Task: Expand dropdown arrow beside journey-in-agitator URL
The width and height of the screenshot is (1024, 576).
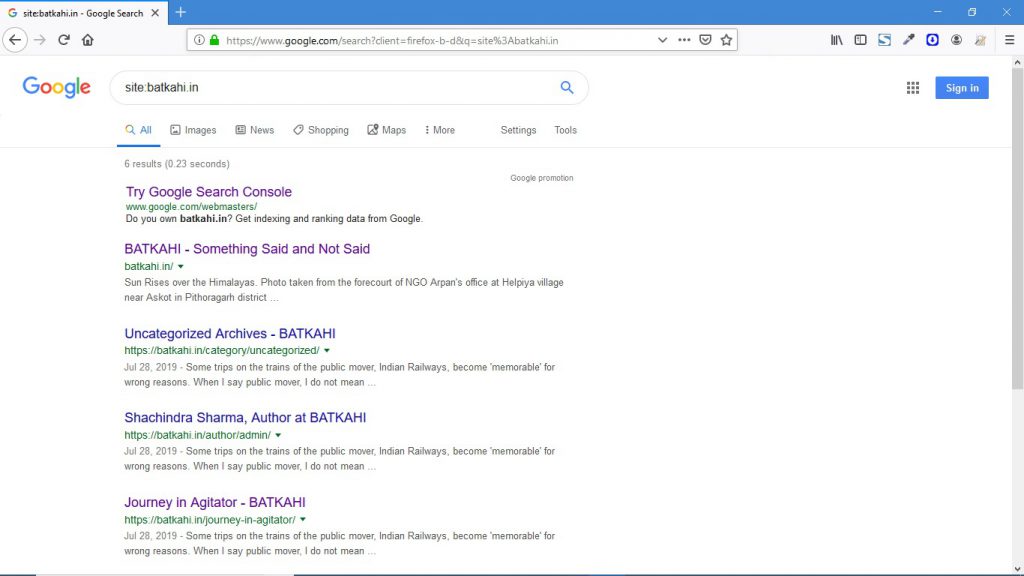Action: (303, 520)
